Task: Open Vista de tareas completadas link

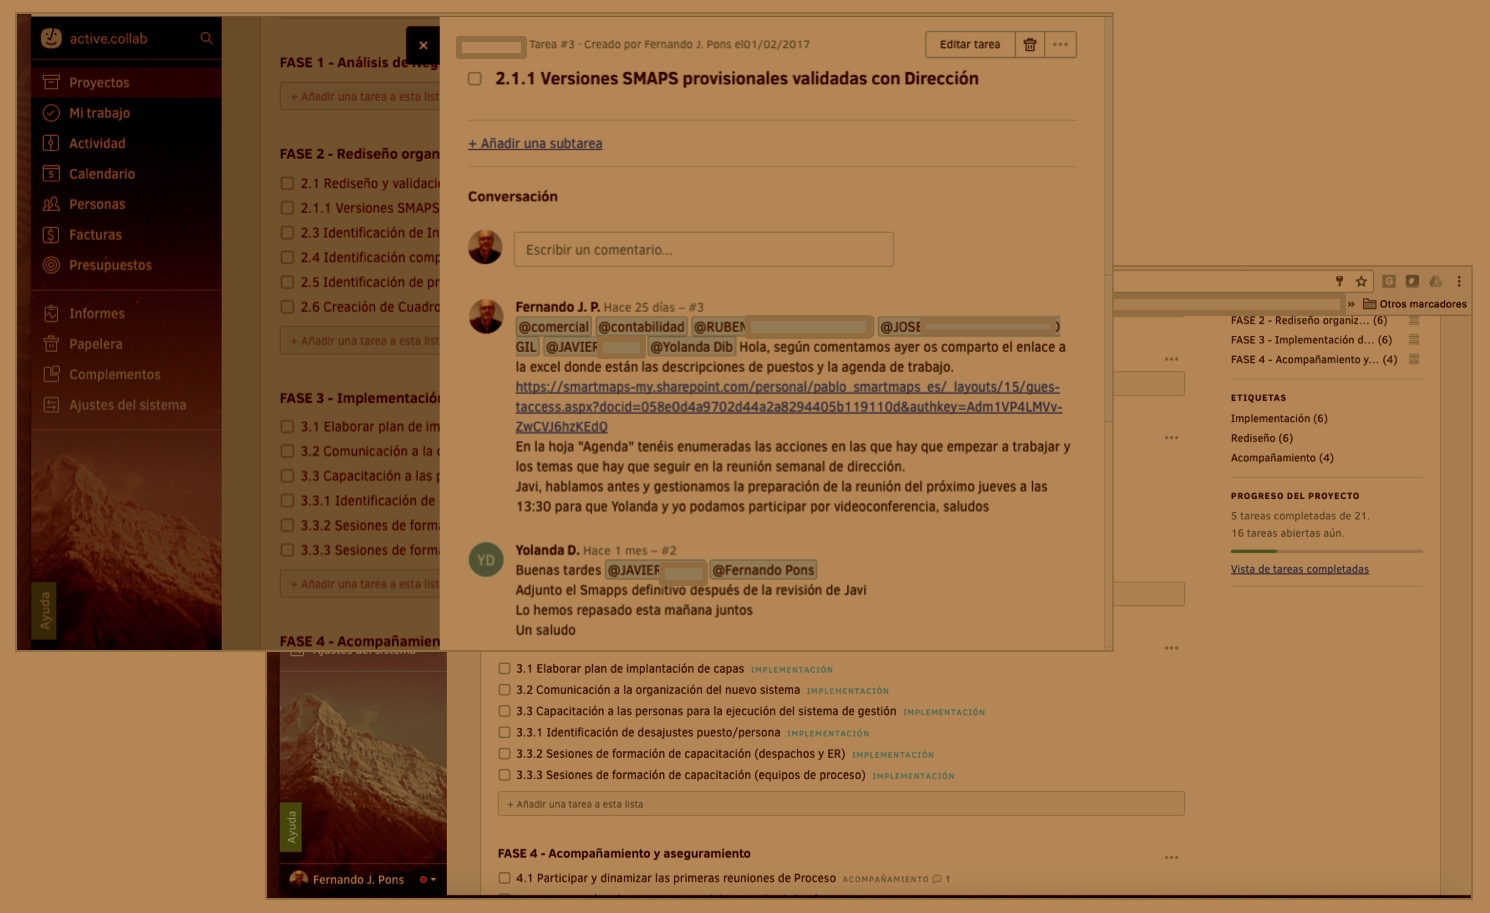Action: click(x=1300, y=569)
